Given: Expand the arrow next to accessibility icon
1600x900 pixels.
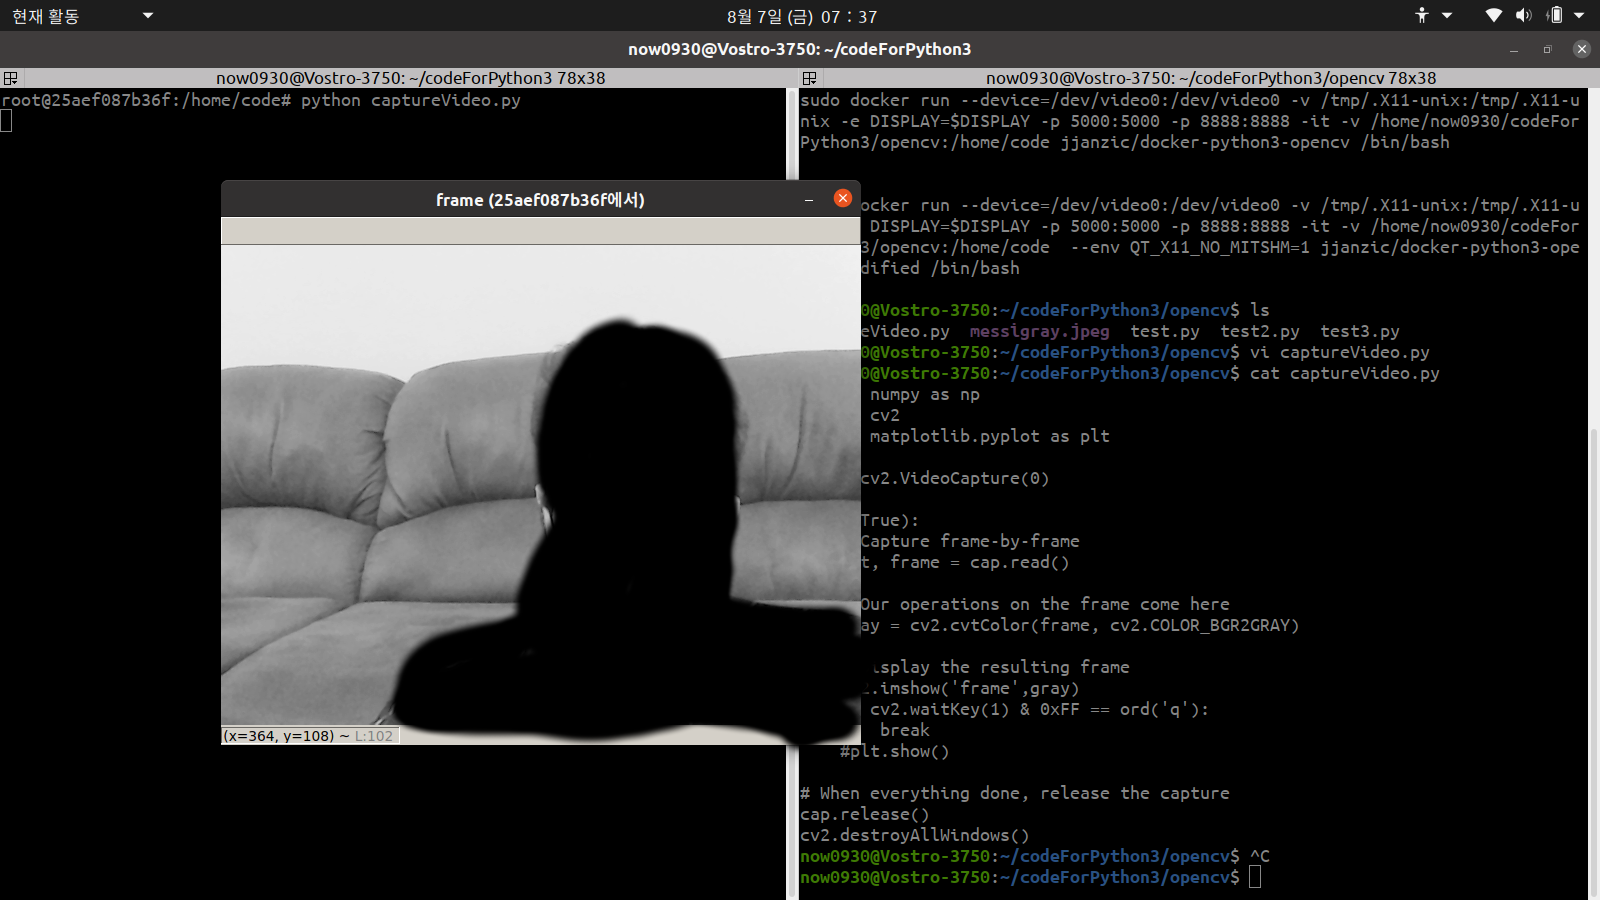Looking at the screenshot, I should click(x=1447, y=16).
